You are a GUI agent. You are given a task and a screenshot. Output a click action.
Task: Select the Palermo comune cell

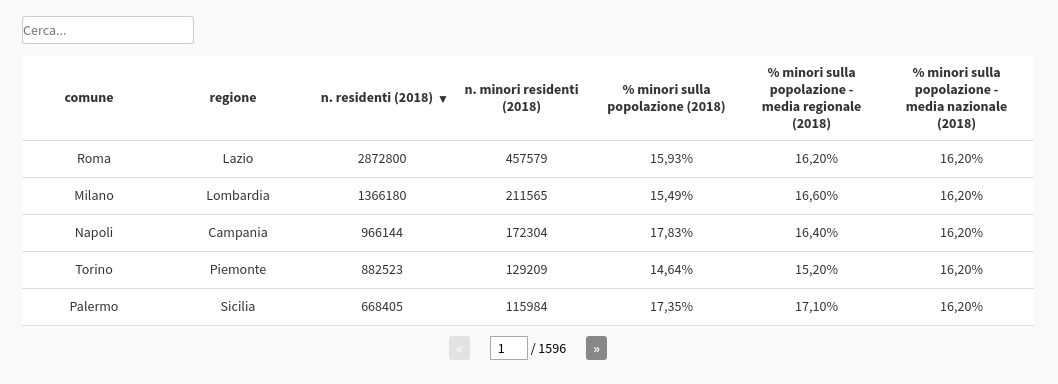(94, 306)
